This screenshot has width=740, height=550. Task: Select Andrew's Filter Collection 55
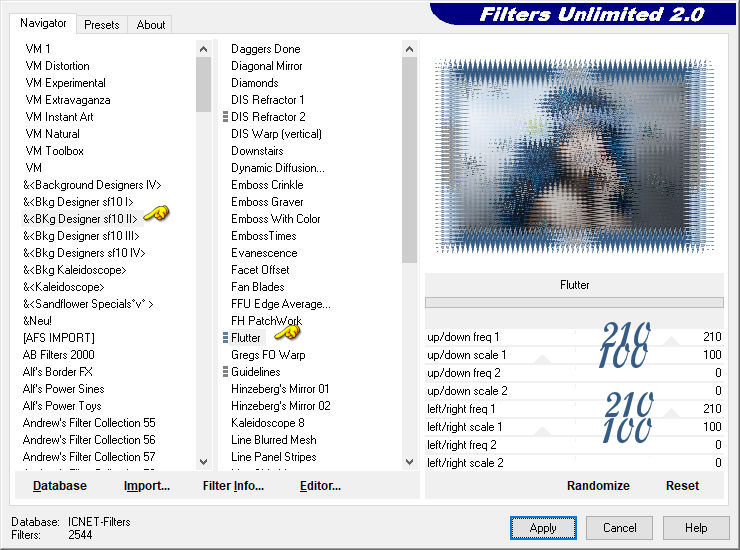[x=89, y=423]
